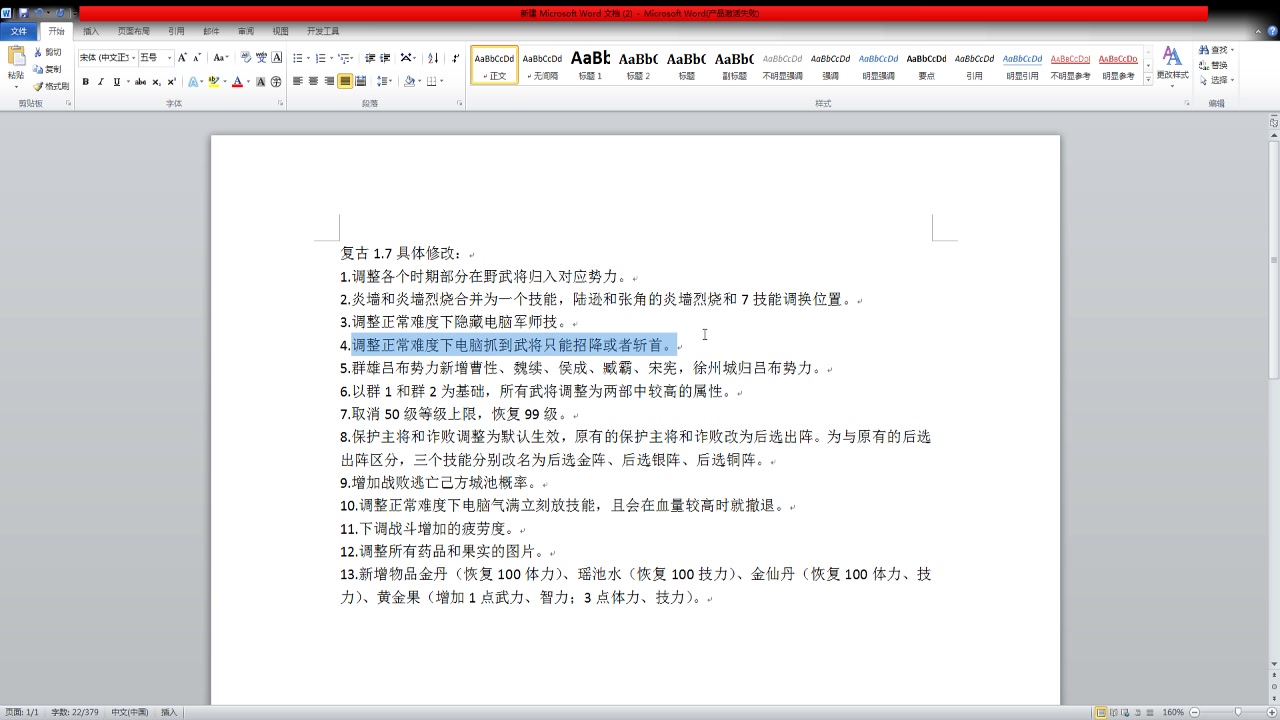
Task: Click 替换 (Replace) in editing group
Action: tap(1214, 65)
